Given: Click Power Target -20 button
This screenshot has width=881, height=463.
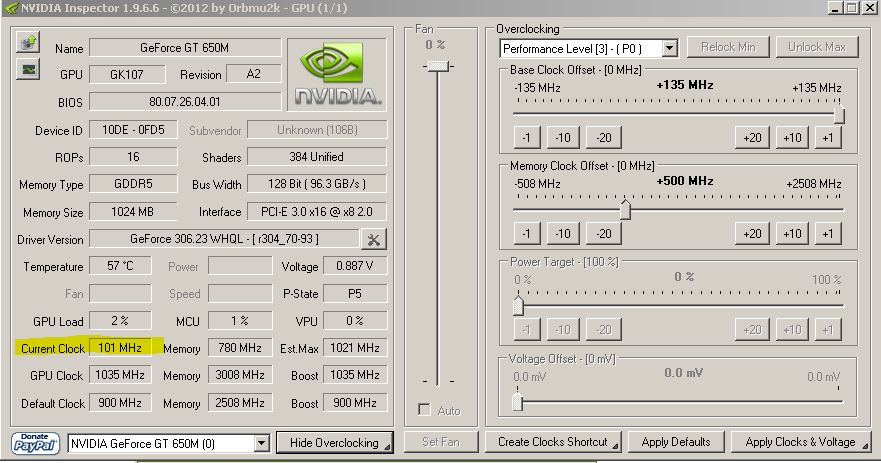Looking at the screenshot, I should click(603, 330).
